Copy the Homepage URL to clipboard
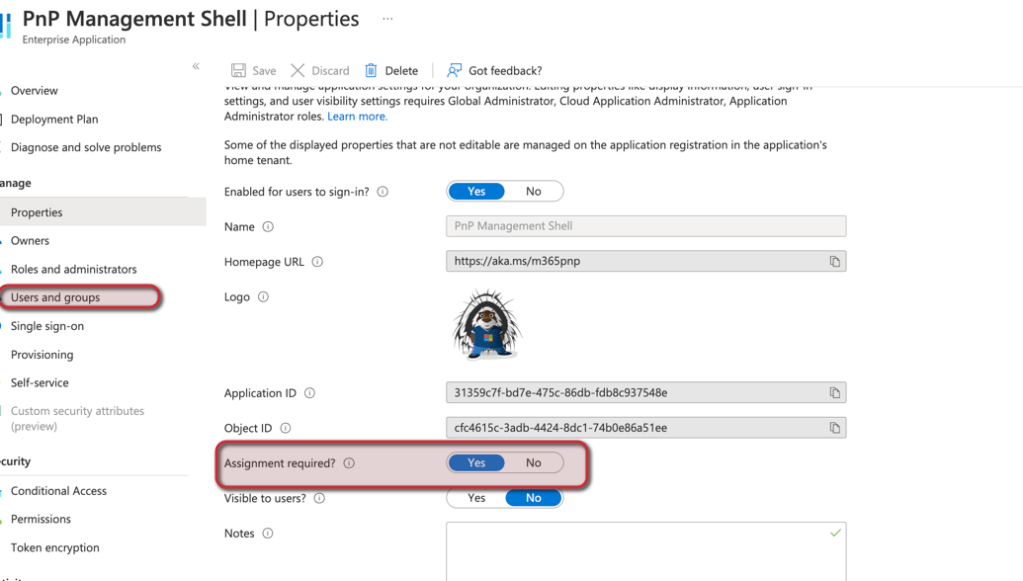The width and height of the screenshot is (1023, 581). pos(834,262)
